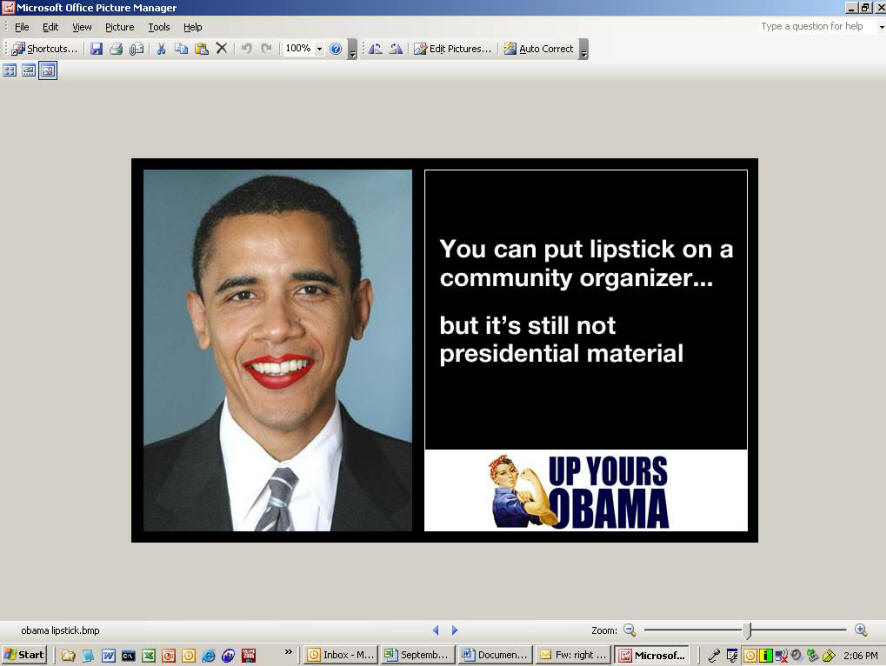The image size is (886, 666).
Task: Click the Next picture arrow
Action: [x=455, y=630]
